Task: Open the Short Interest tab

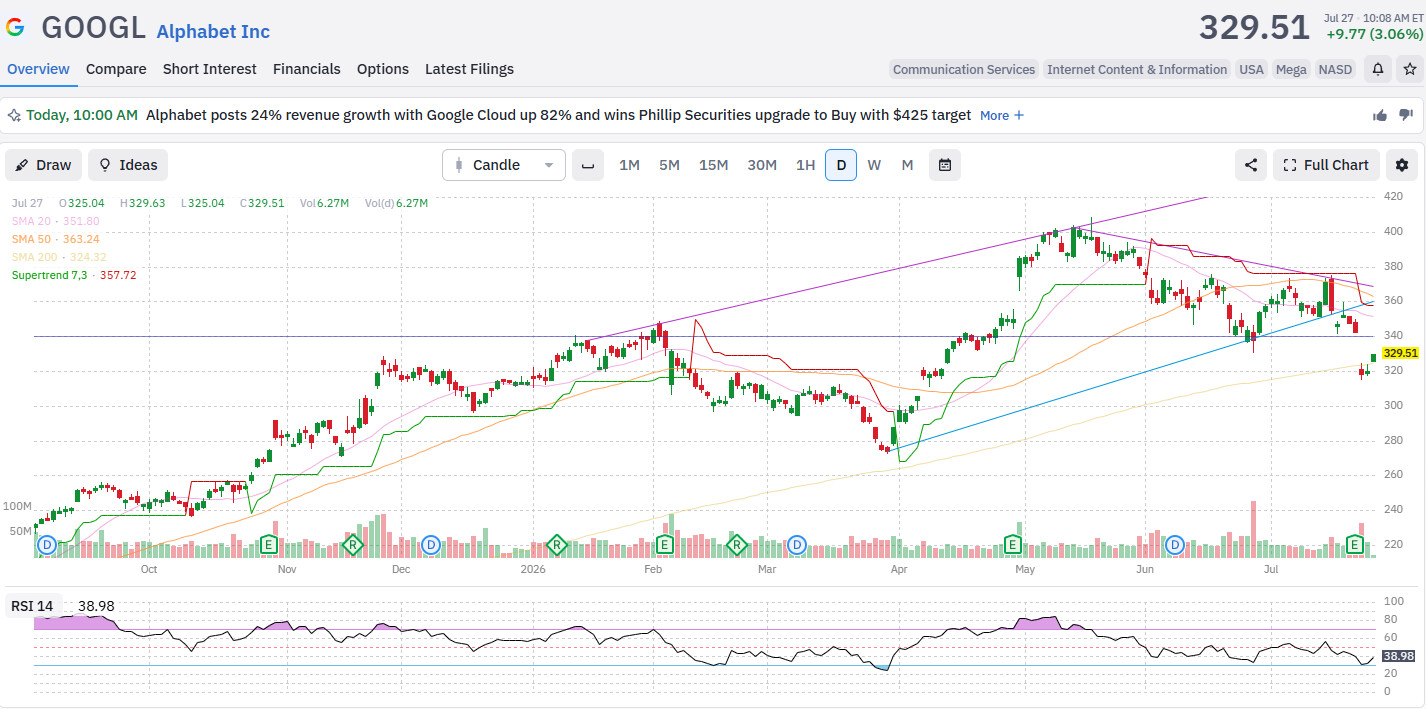Action: (210, 69)
